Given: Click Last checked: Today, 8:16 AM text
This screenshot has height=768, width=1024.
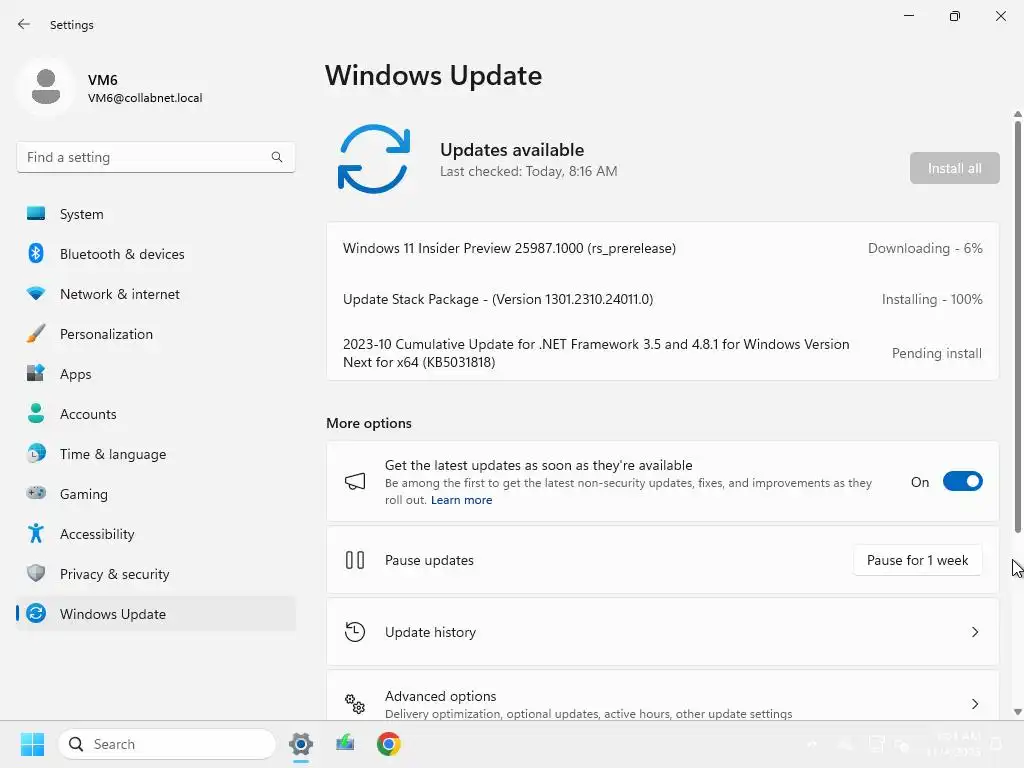Looking at the screenshot, I should (x=528, y=171).
